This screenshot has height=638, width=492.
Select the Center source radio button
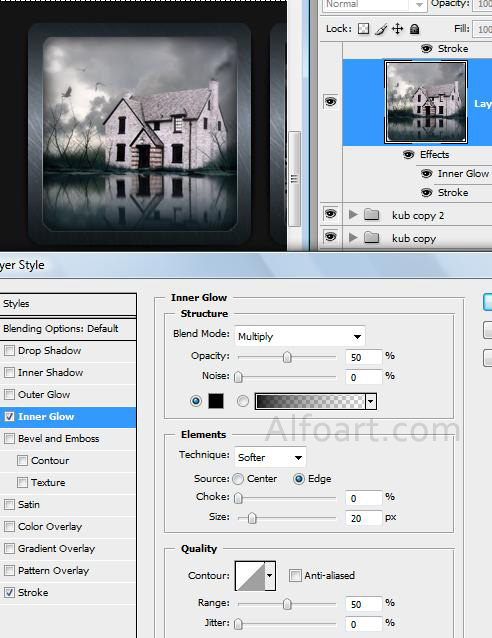tap(238, 479)
